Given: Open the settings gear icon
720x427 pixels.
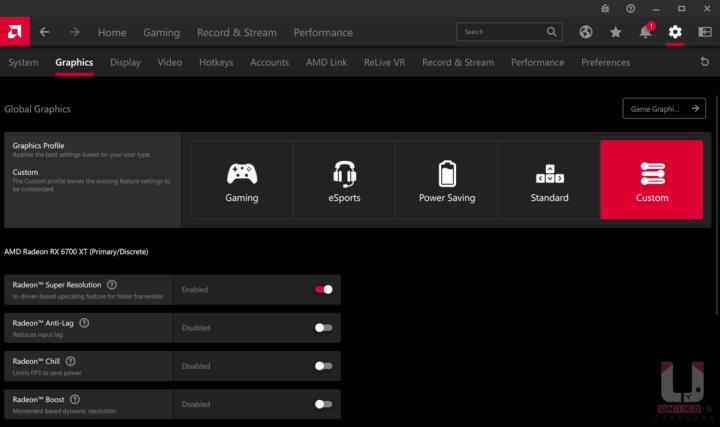Looking at the screenshot, I should point(675,32).
